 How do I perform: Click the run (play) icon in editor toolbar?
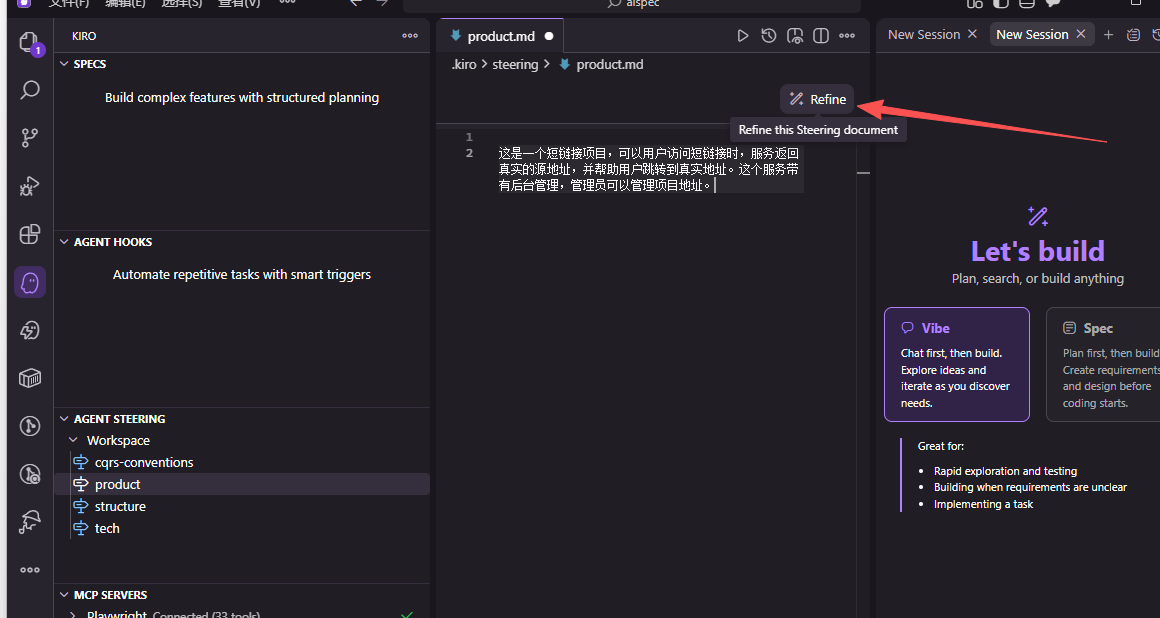[742, 36]
